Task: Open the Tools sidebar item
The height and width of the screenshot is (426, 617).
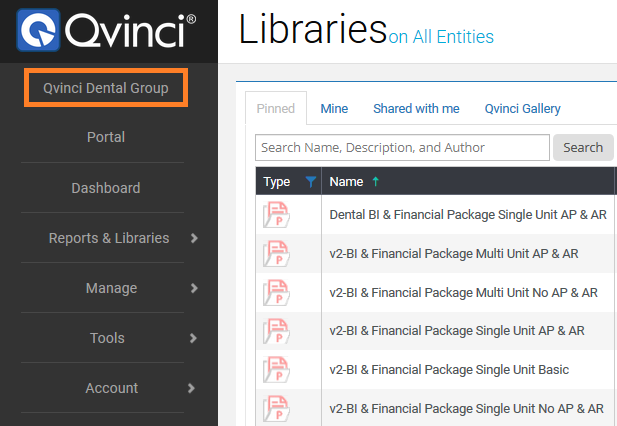Action: click(x=107, y=338)
